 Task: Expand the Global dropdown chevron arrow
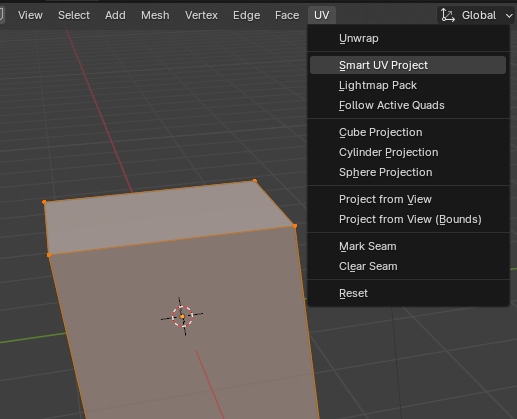[x=509, y=15]
